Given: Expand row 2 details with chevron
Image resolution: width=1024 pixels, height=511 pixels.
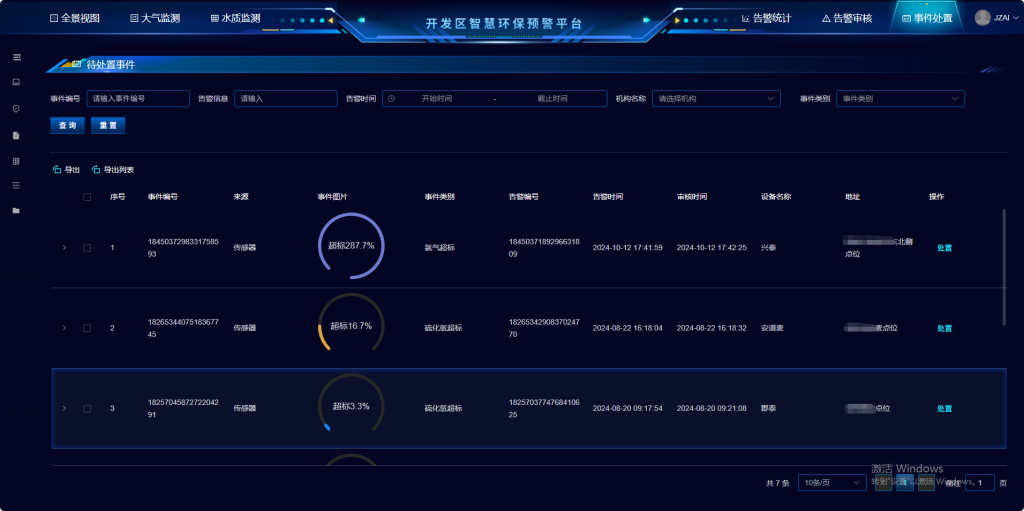Looking at the screenshot, I should tap(64, 328).
